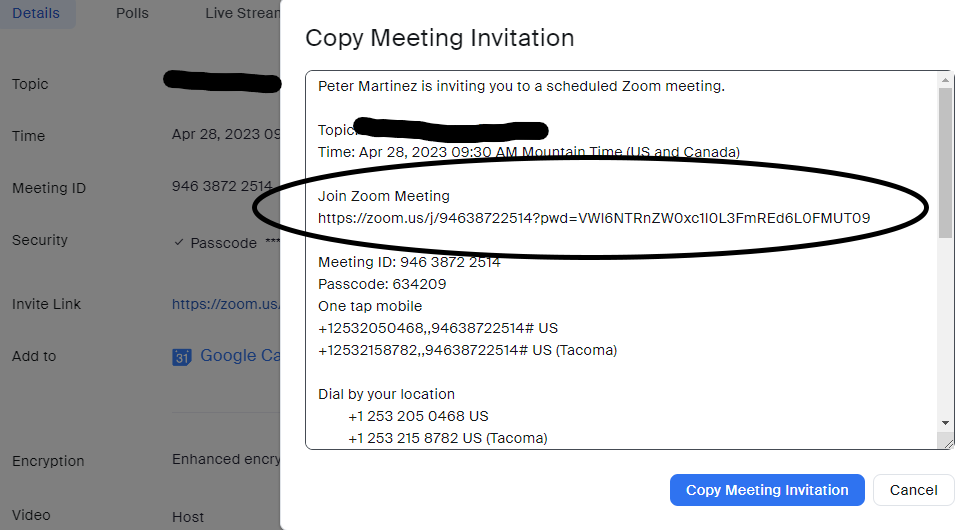Click the Passcode checkmark icon under Security
Viewport: 966px width, 530px height.
178,243
